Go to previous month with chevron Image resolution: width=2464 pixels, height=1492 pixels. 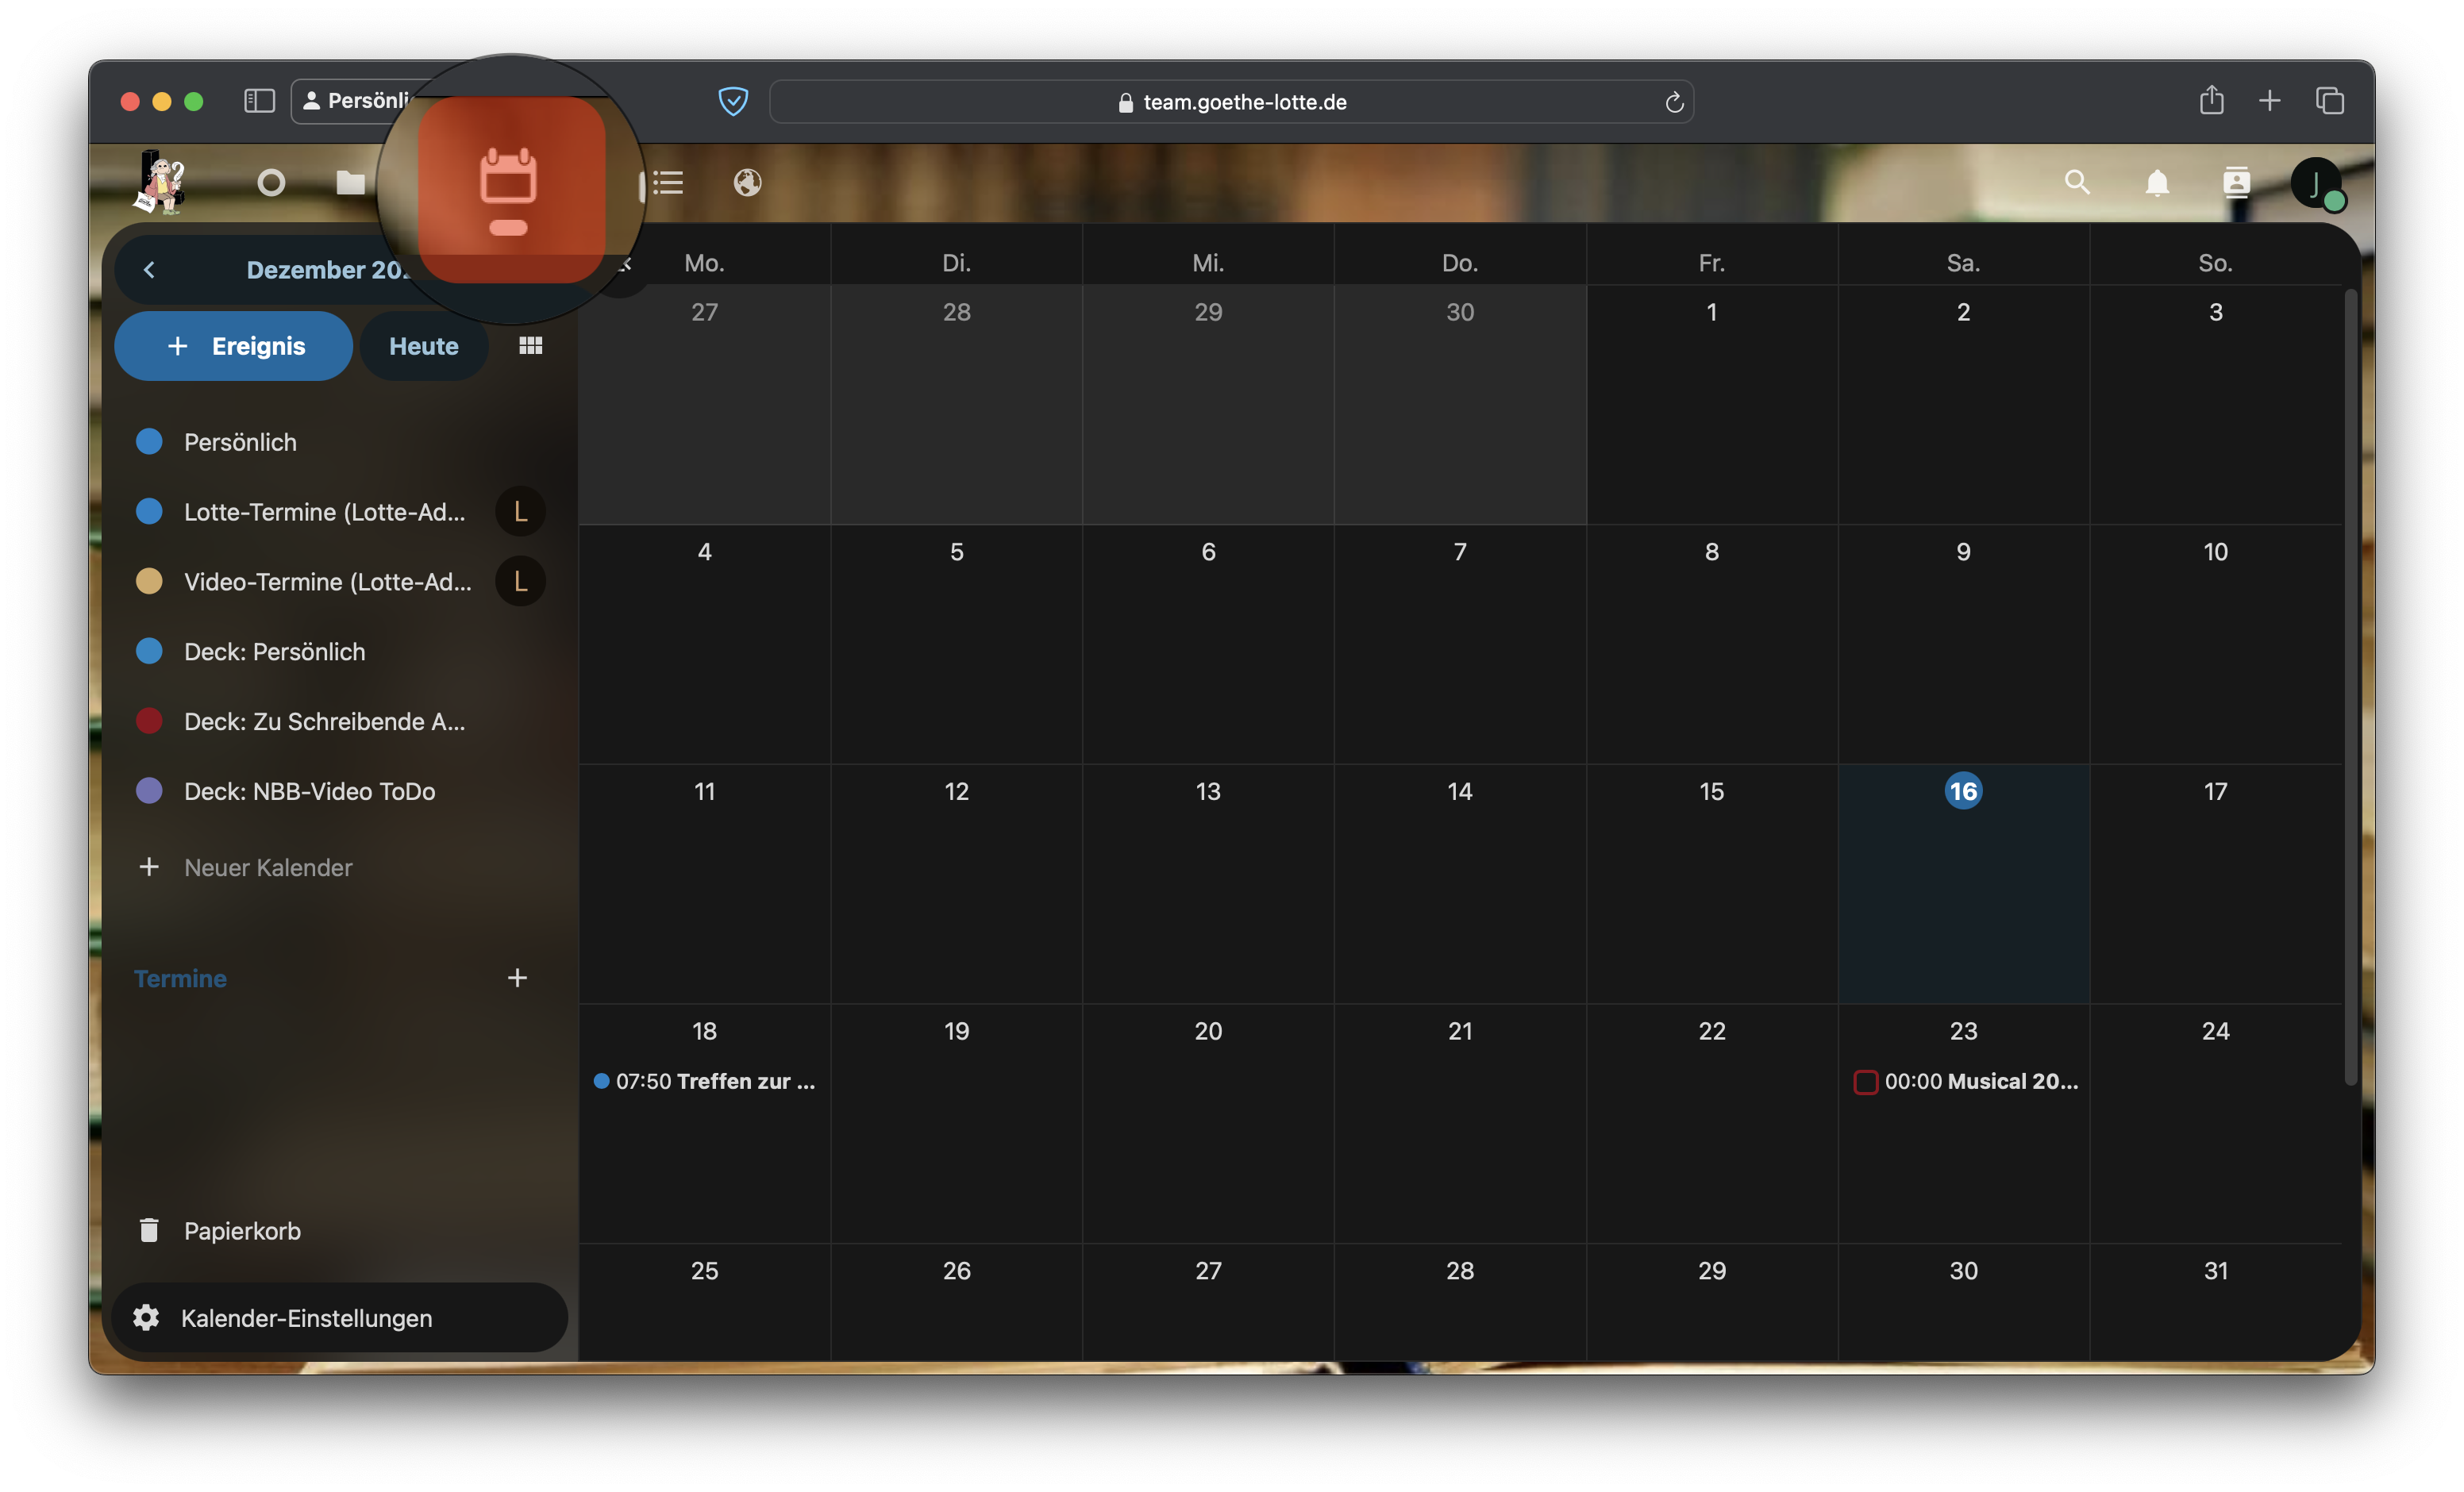point(149,270)
